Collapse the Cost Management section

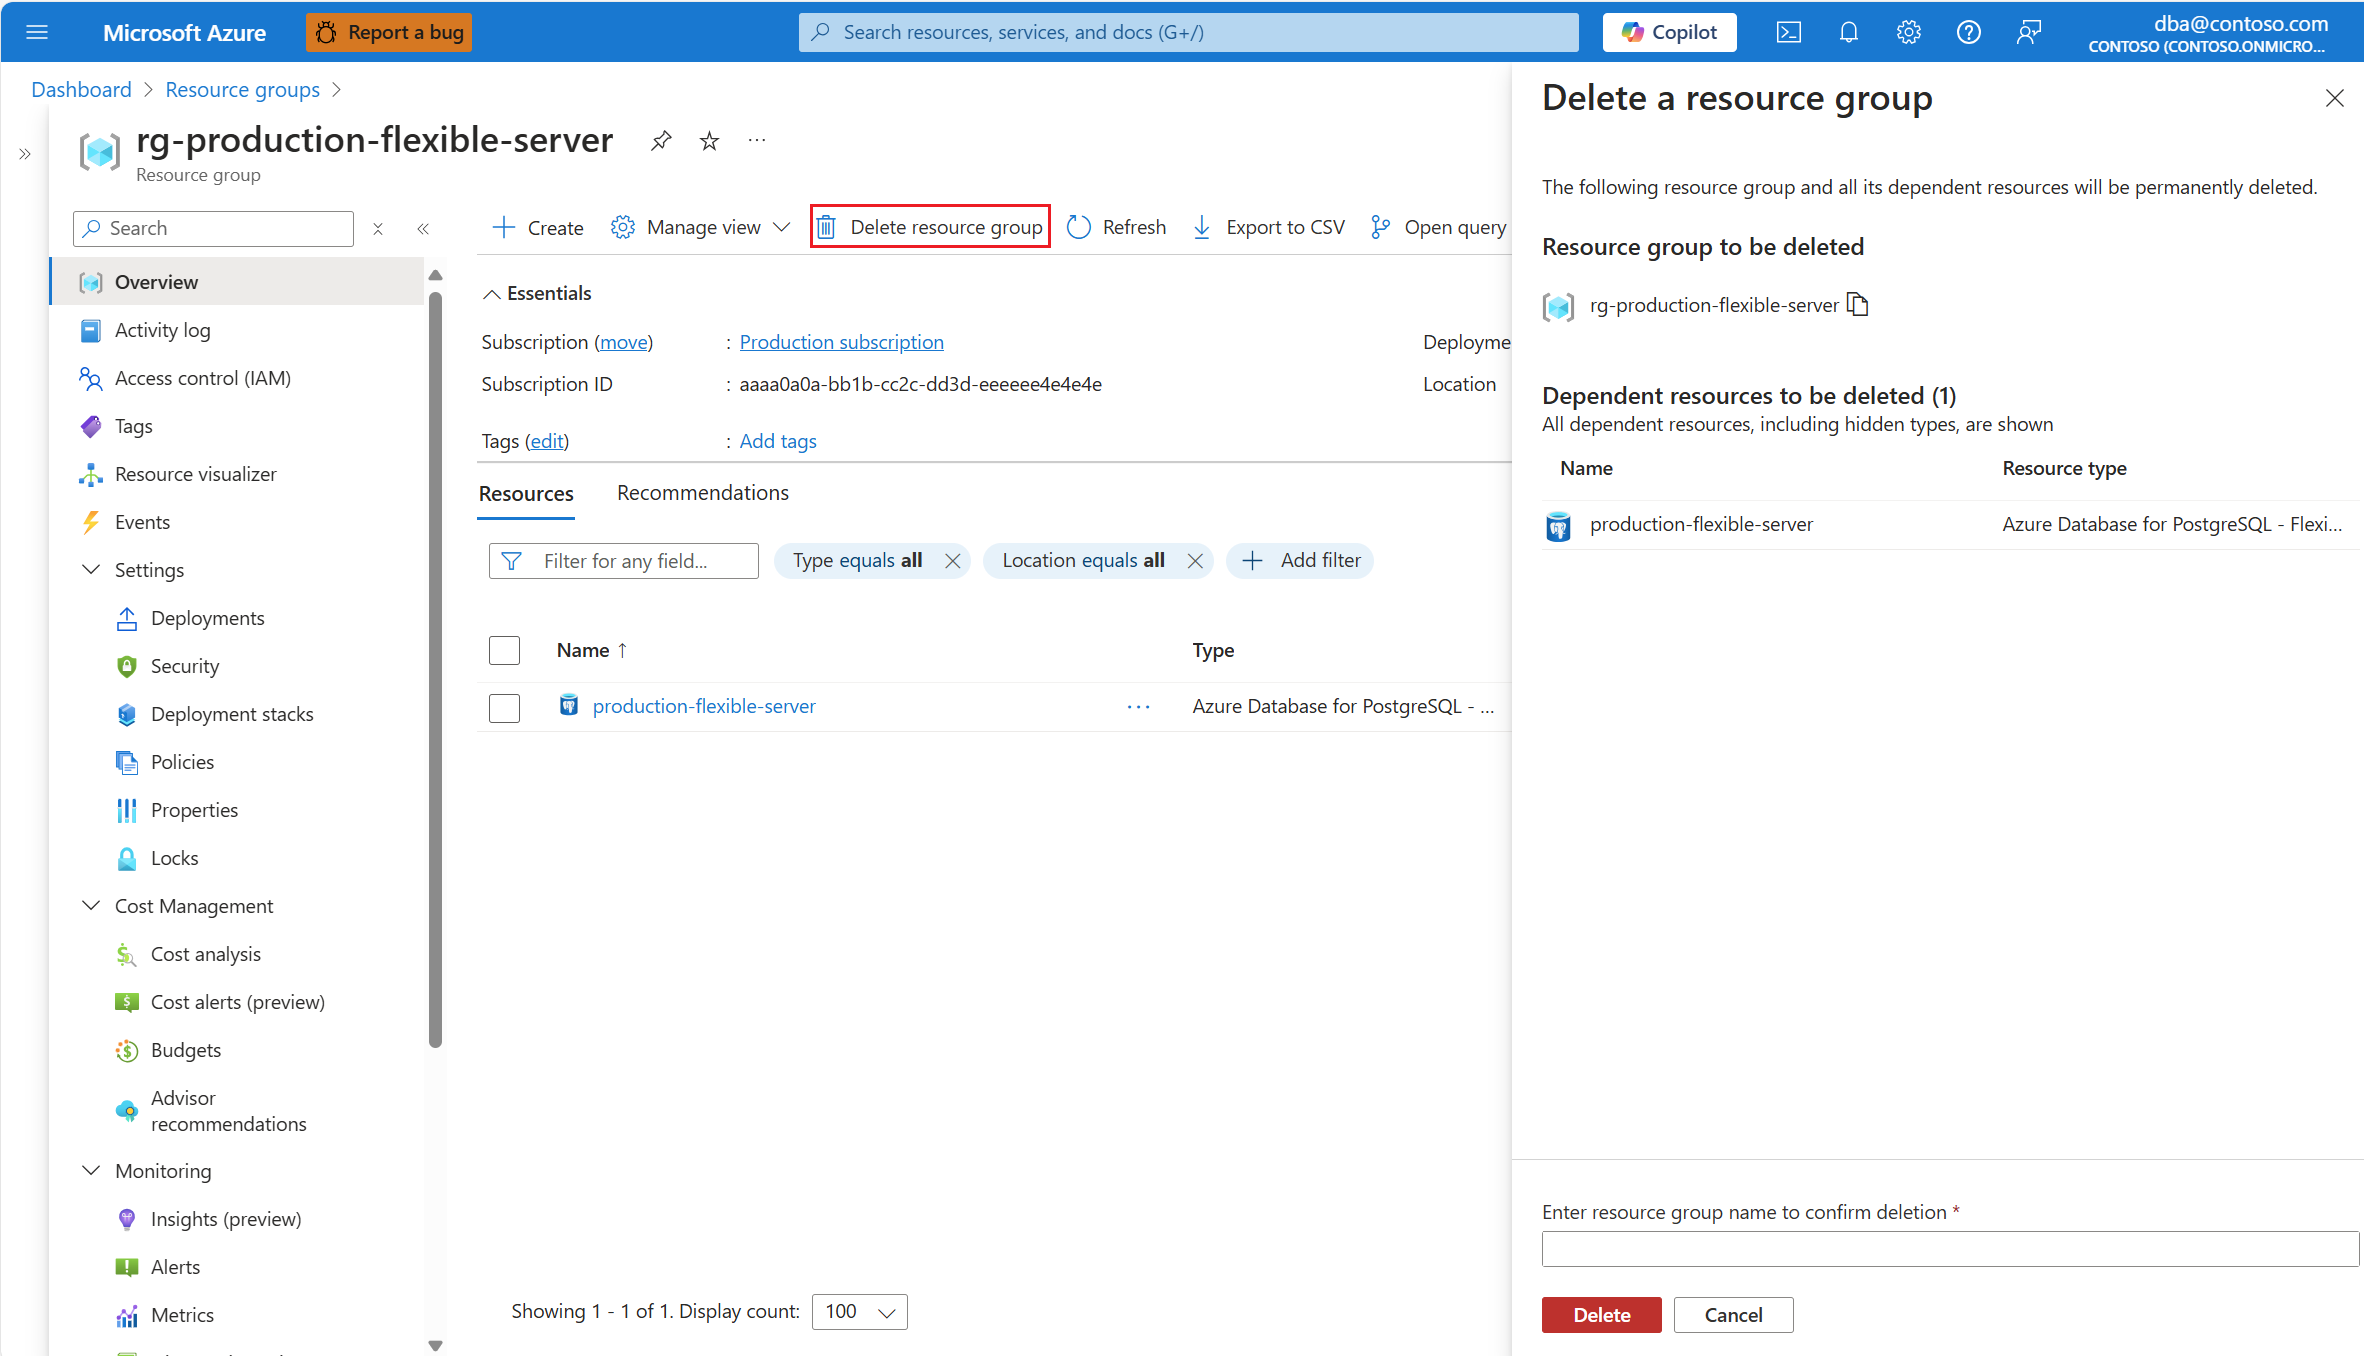[x=91, y=906]
